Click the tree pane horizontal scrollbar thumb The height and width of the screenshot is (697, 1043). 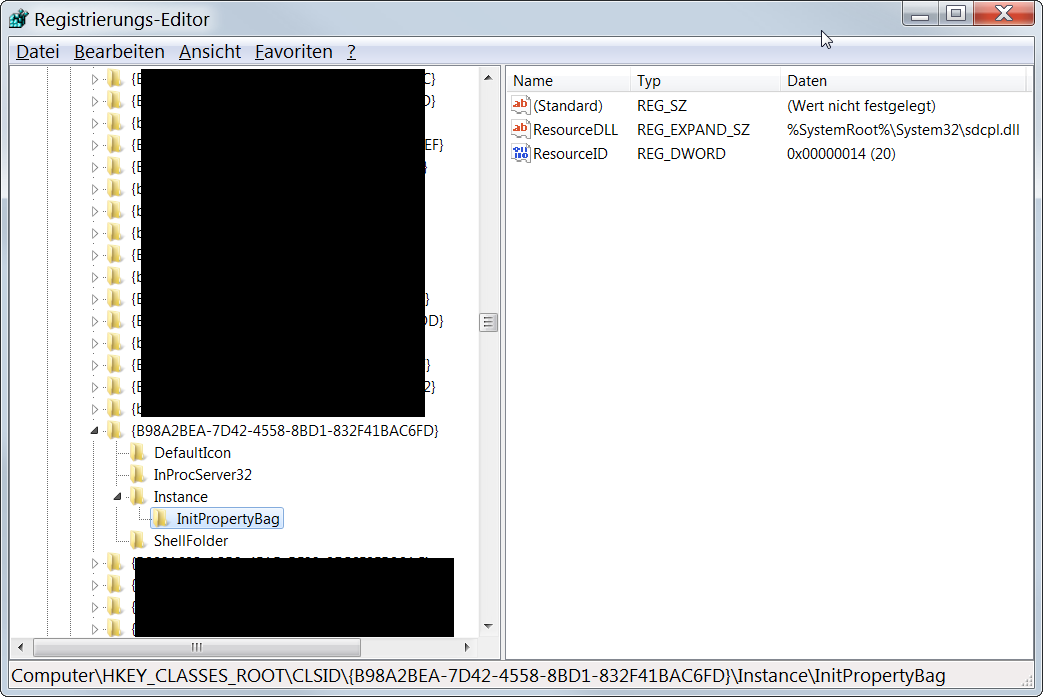196,647
